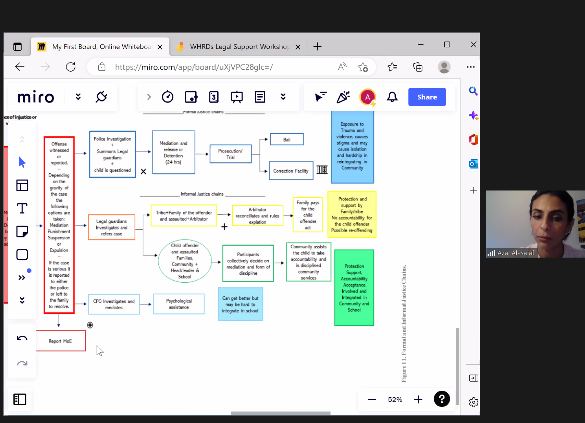Select the Text tool
This screenshot has width=585, height=423.
[22, 208]
